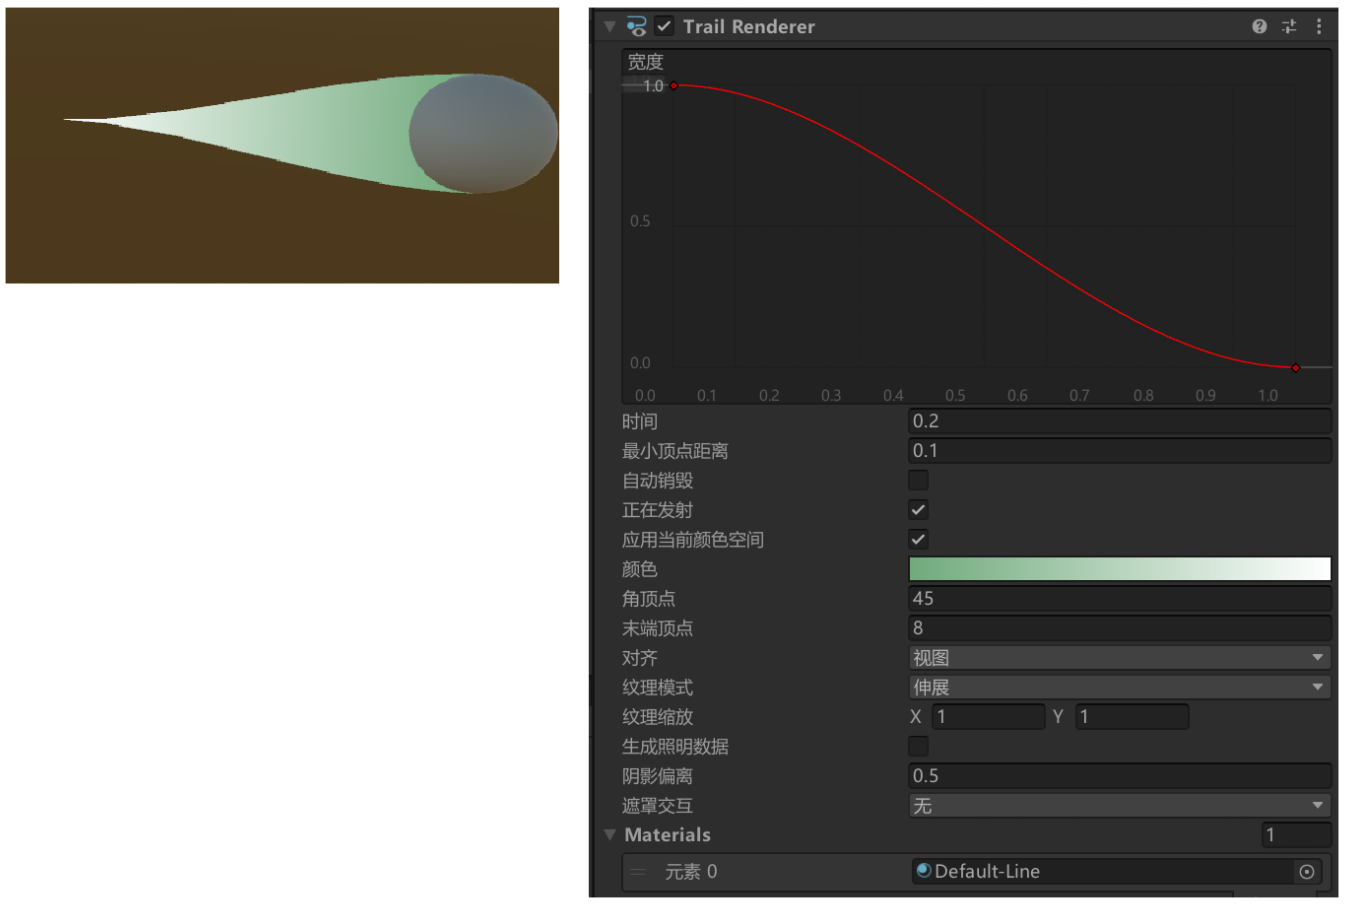Click the Trail Renderer title text
1346x905 pixels.
tap(749, 27)
